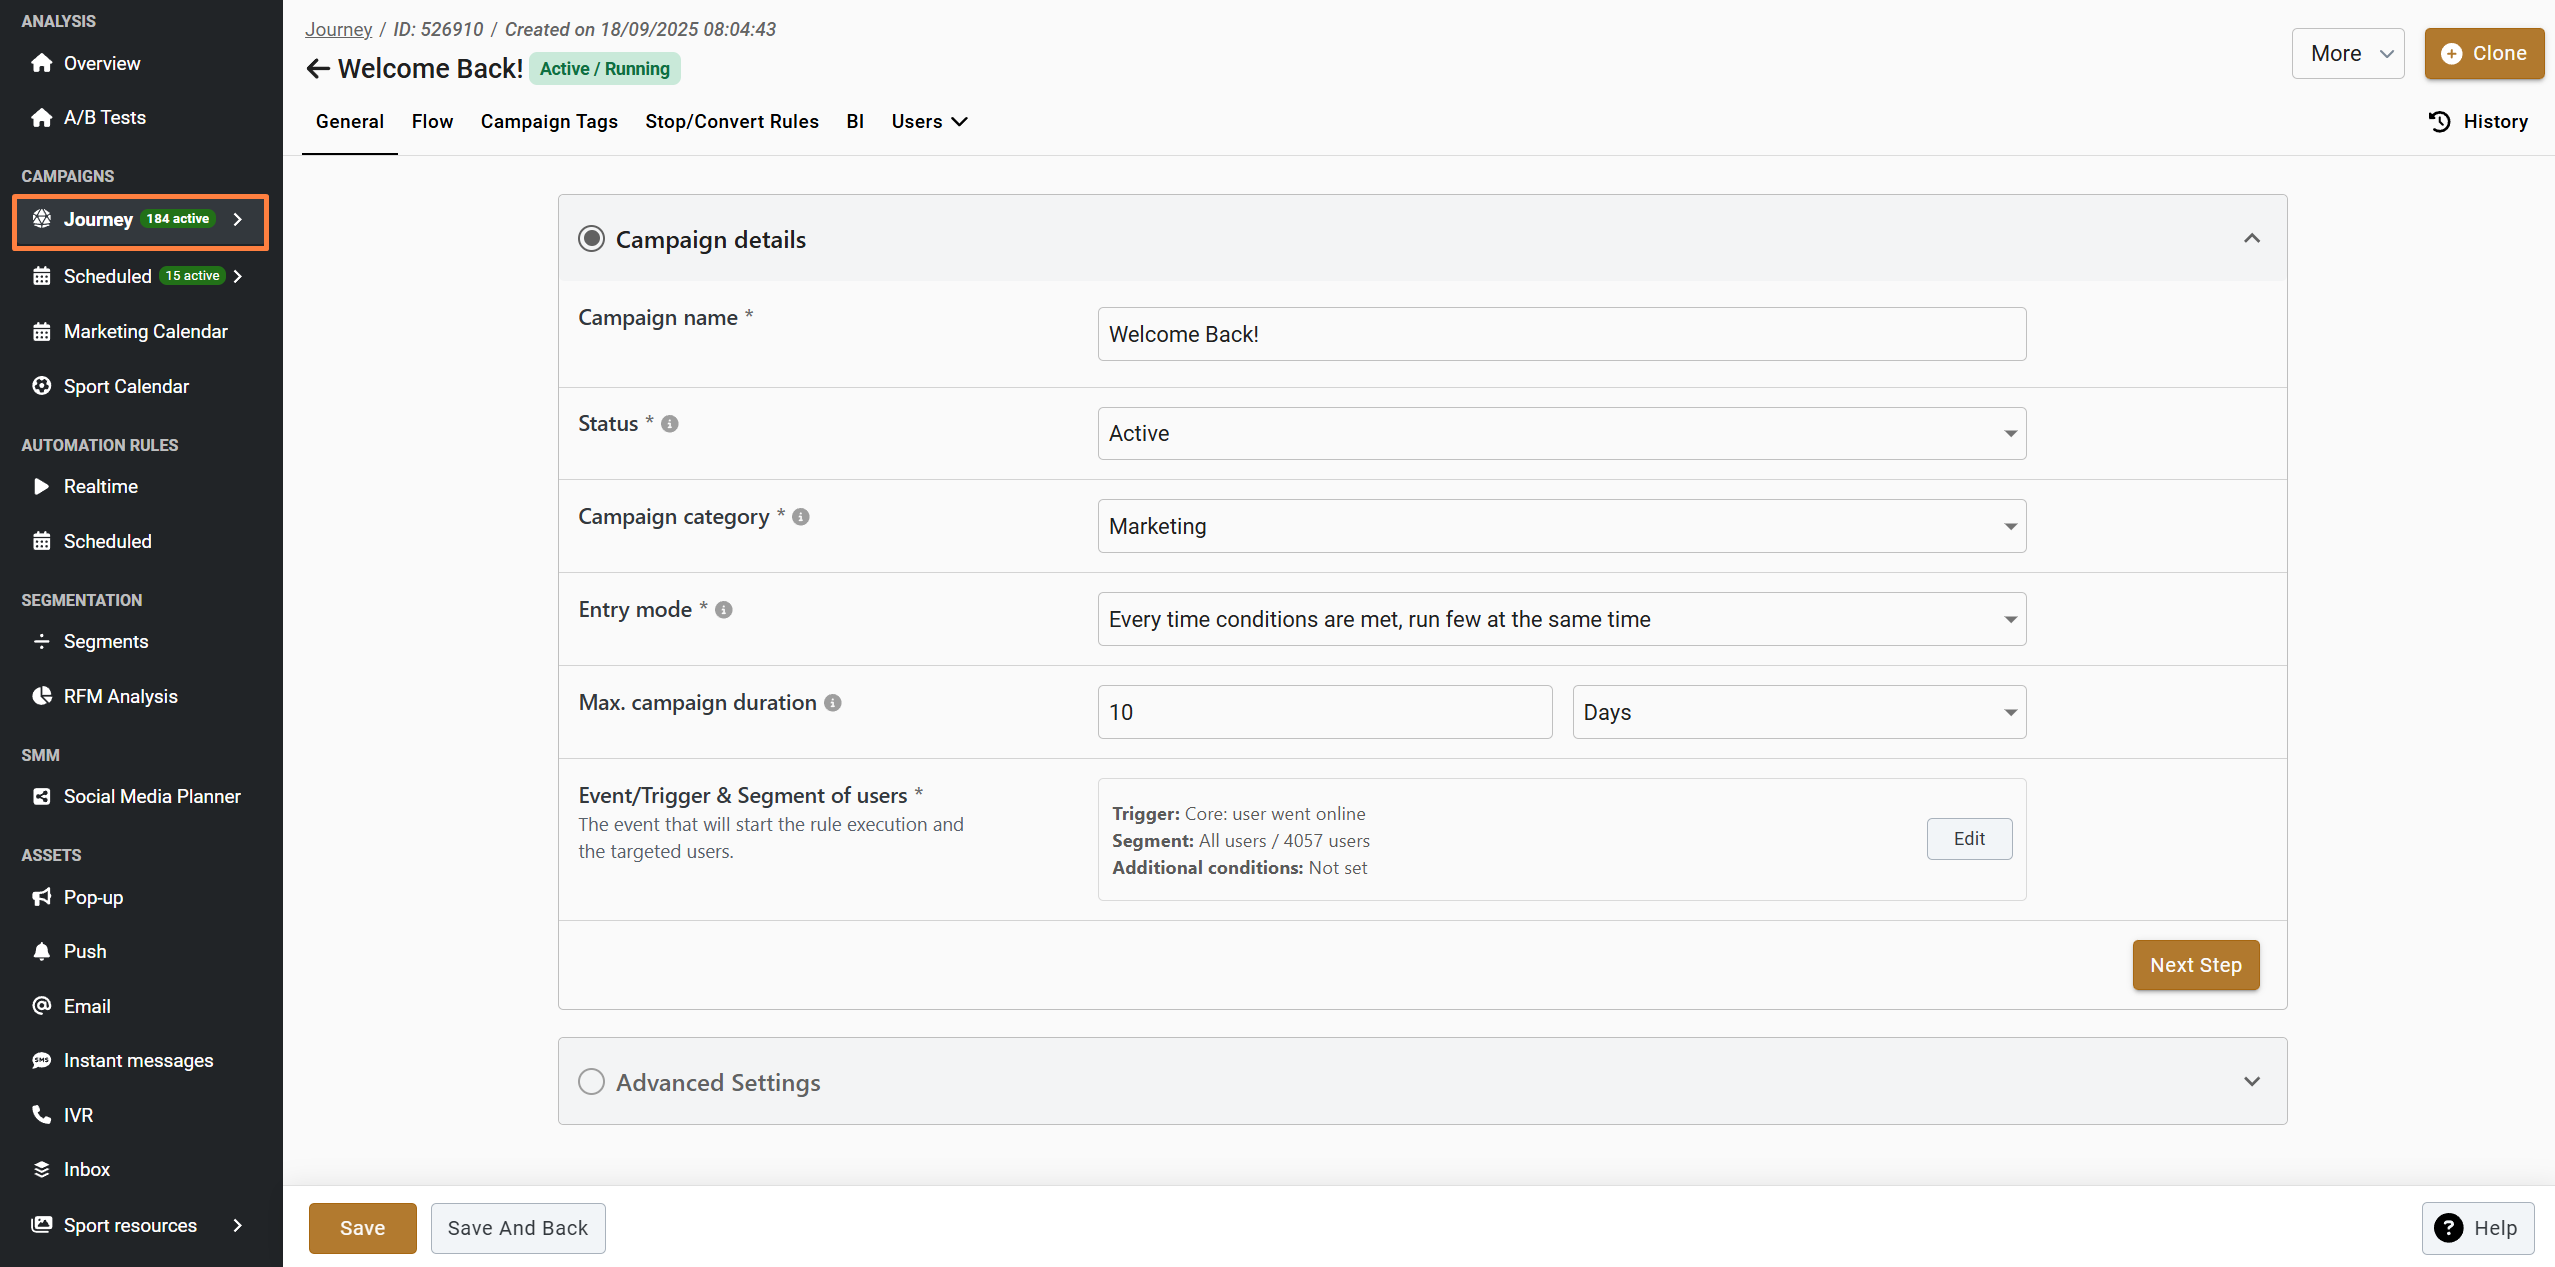Viewport: 2555px width, 1267px height.
Task: Select the Advanced Settings radio button
Action: pos(591,1082)
